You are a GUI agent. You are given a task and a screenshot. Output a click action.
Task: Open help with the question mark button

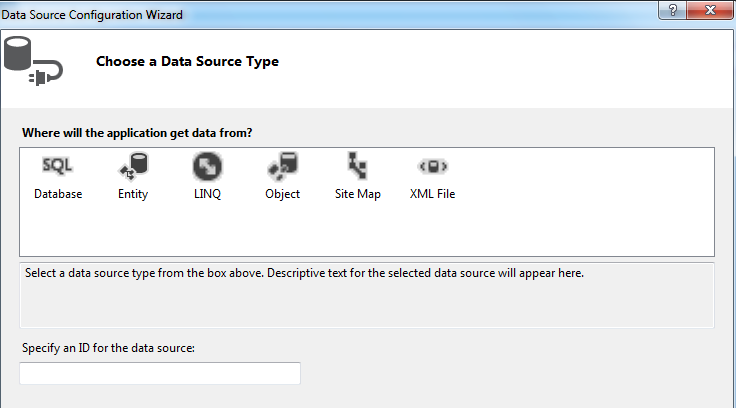click(671, 11)
